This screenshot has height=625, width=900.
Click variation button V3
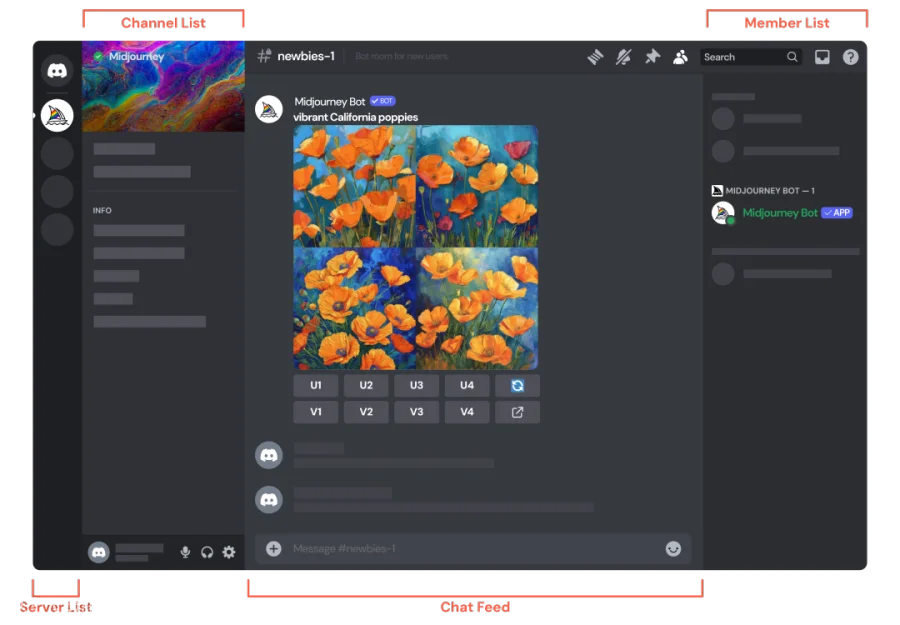pos(417,412)
